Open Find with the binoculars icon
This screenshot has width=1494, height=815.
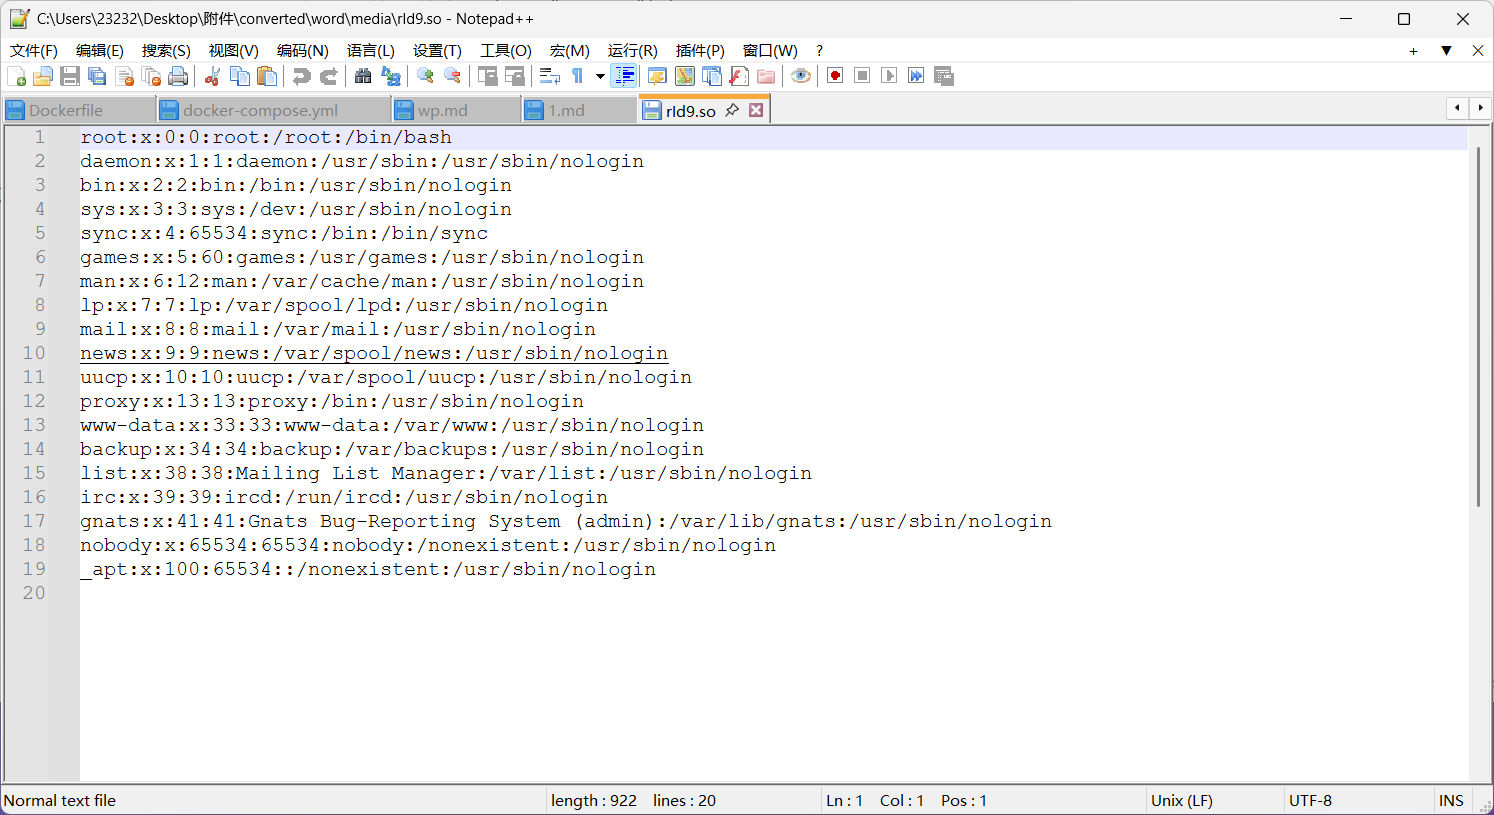point(363,76)
